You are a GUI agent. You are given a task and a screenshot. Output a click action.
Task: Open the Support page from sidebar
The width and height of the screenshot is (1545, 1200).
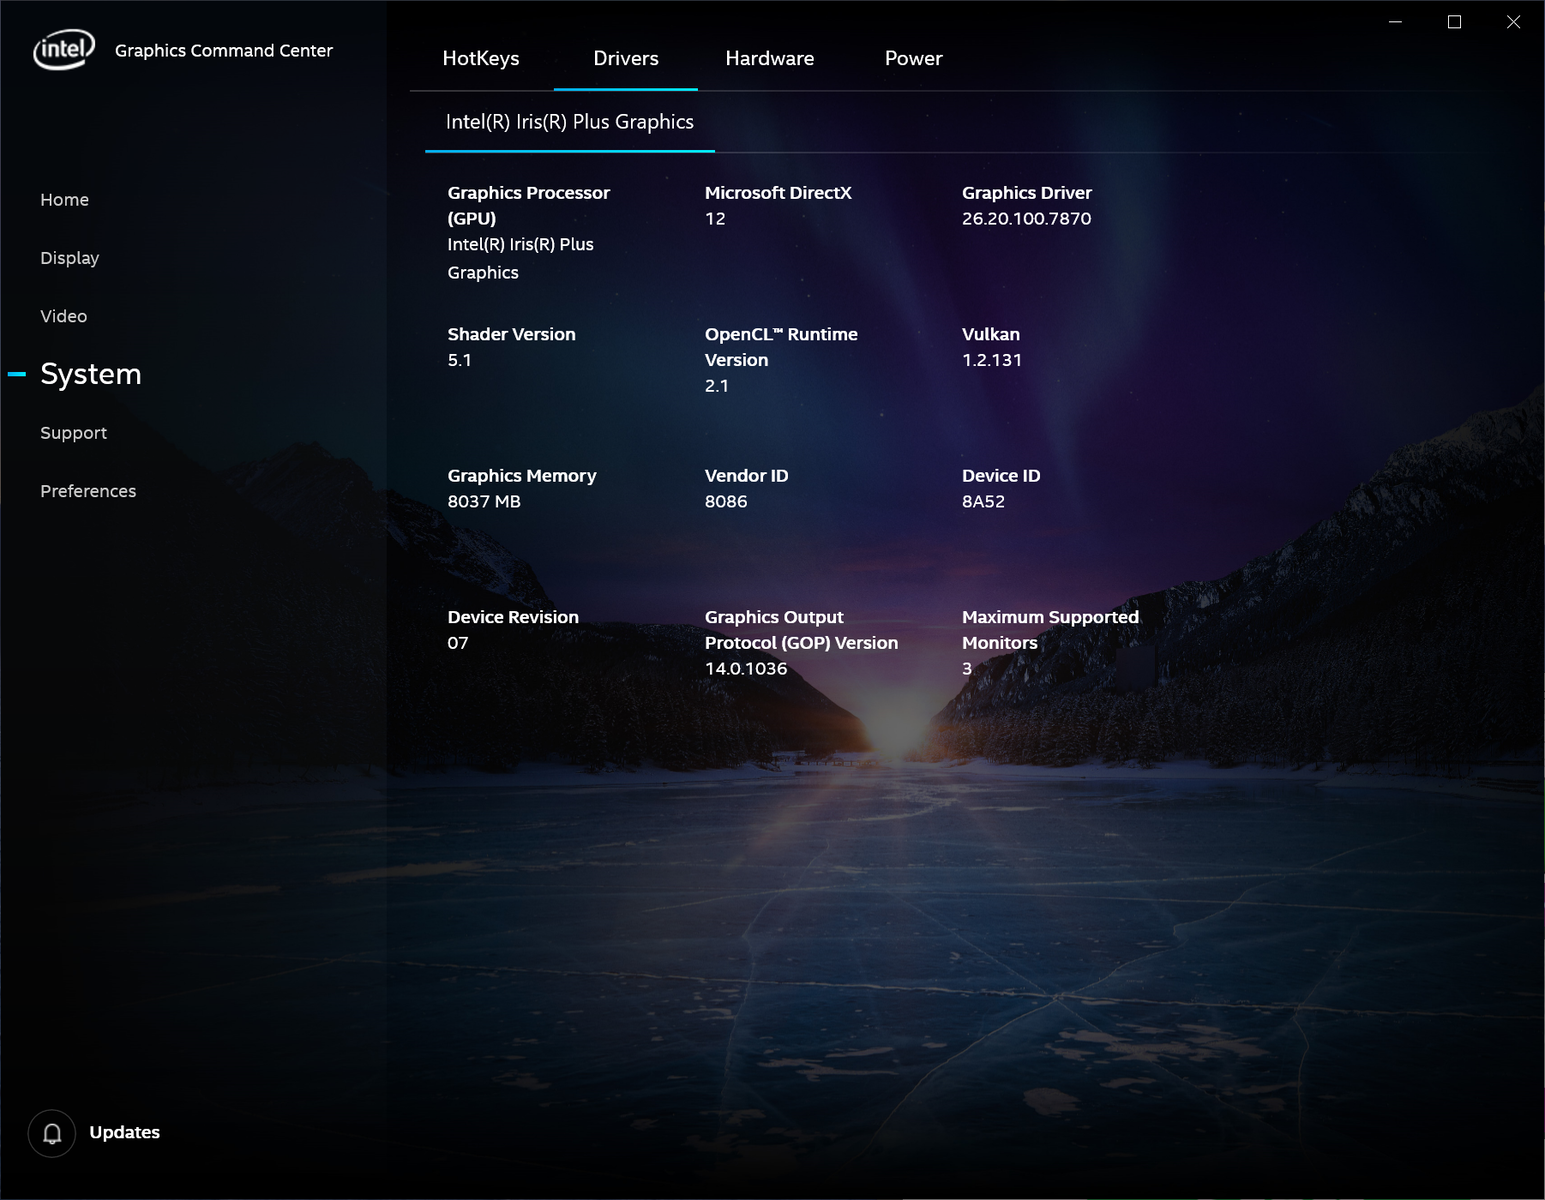click(x=73, y=433)
